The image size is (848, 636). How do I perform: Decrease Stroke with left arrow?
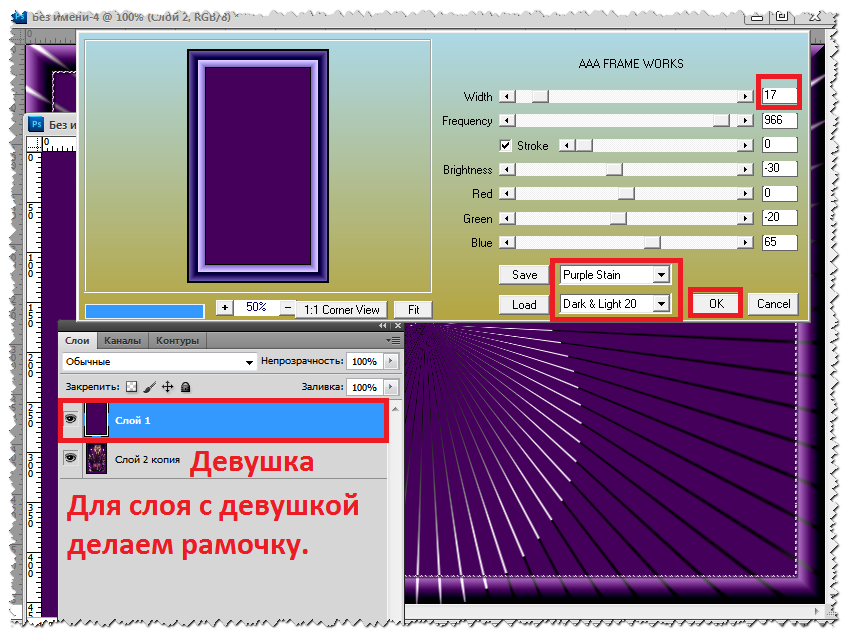click(x=567, y=145)
